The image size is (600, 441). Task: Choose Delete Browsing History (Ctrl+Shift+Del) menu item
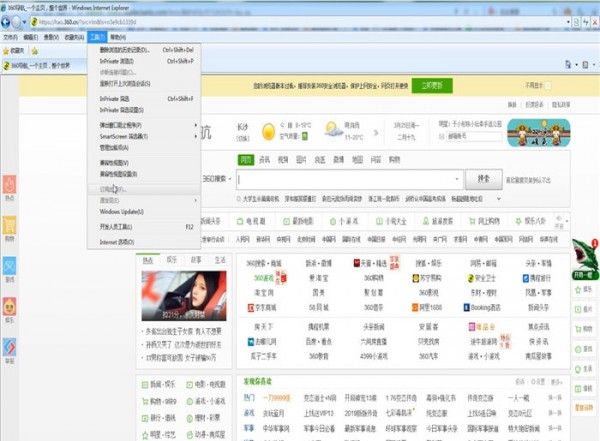tap(144, 50)
